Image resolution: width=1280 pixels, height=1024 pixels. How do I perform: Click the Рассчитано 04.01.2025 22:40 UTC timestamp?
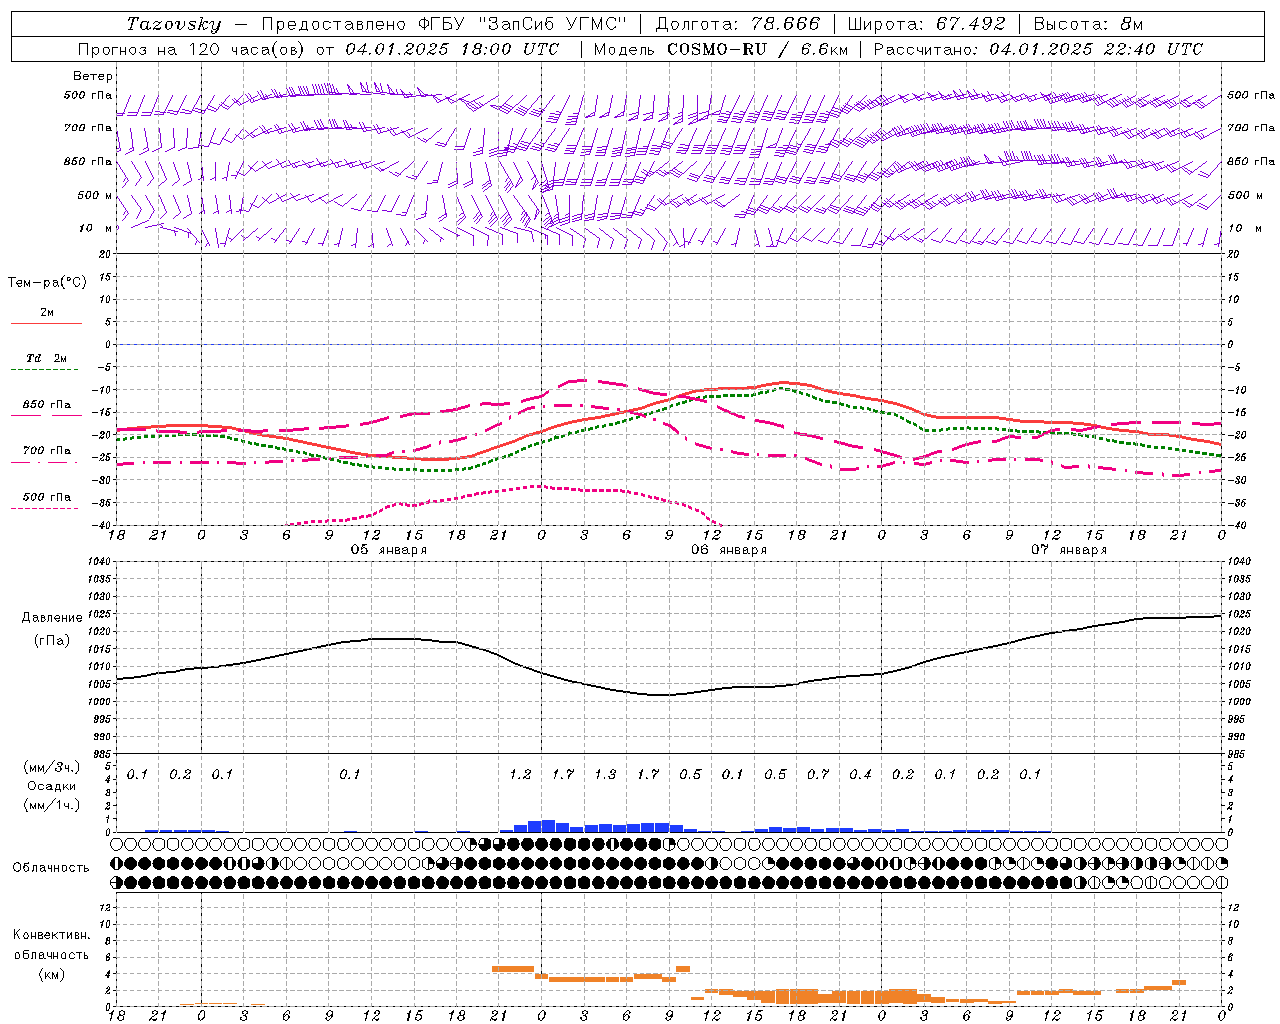(x=1038, y=49)
